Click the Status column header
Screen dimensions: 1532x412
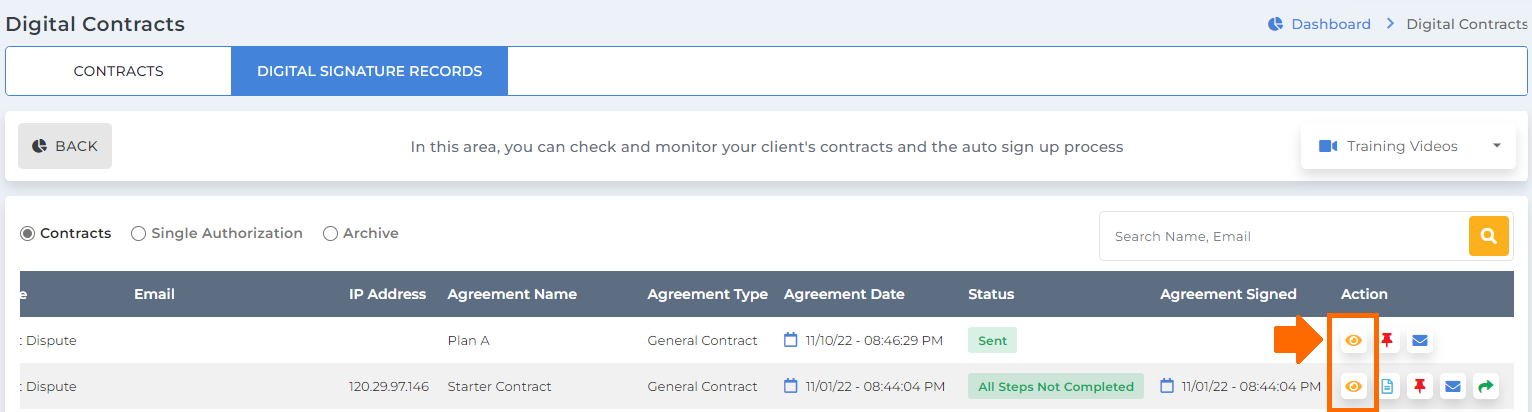click(991, 294)
